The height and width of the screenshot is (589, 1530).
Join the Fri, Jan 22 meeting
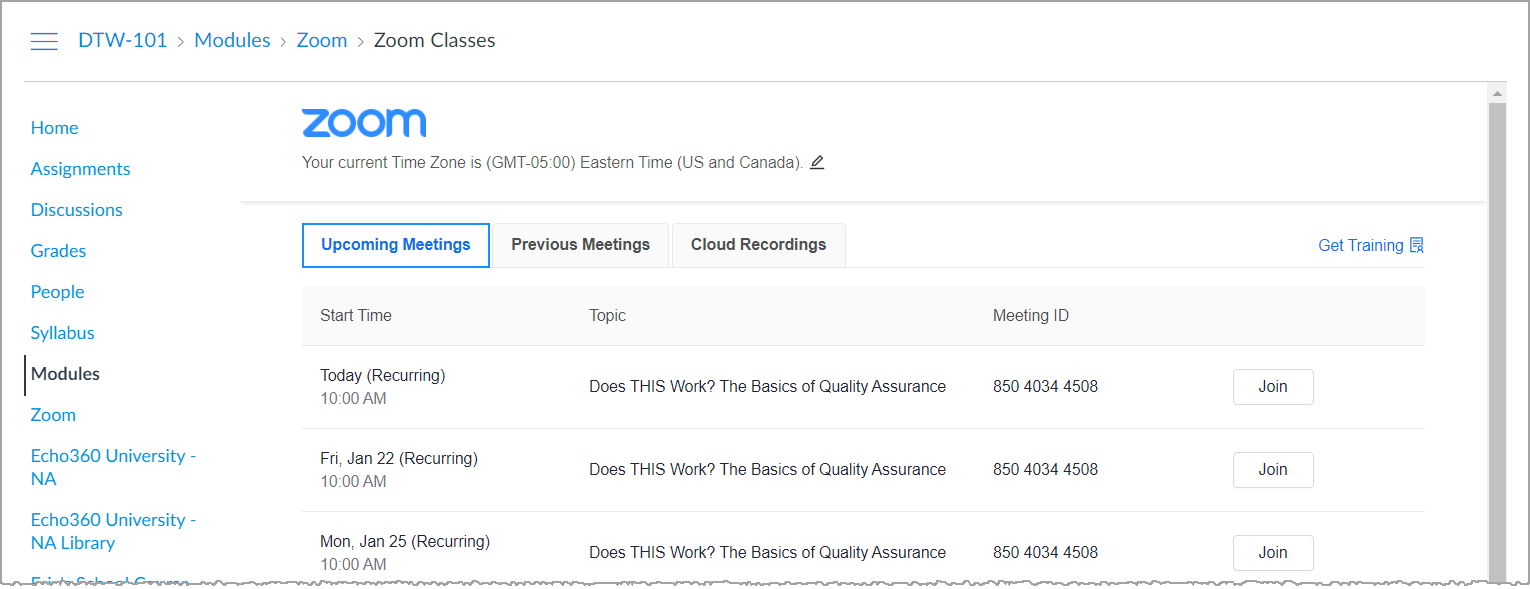pyautogui.click(x=1273, y=470)
